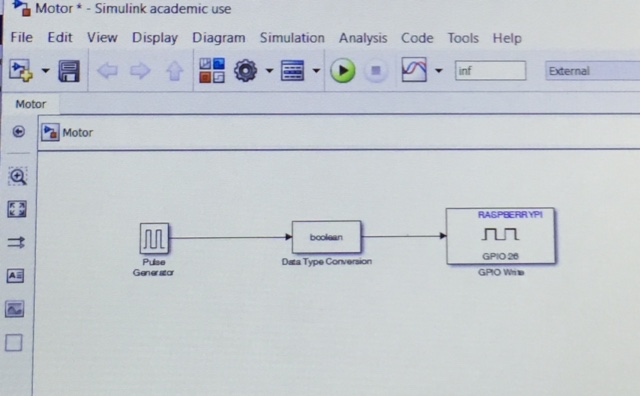Open the External simulation mode dropdown
640x396 pixels.
(592, 71)
